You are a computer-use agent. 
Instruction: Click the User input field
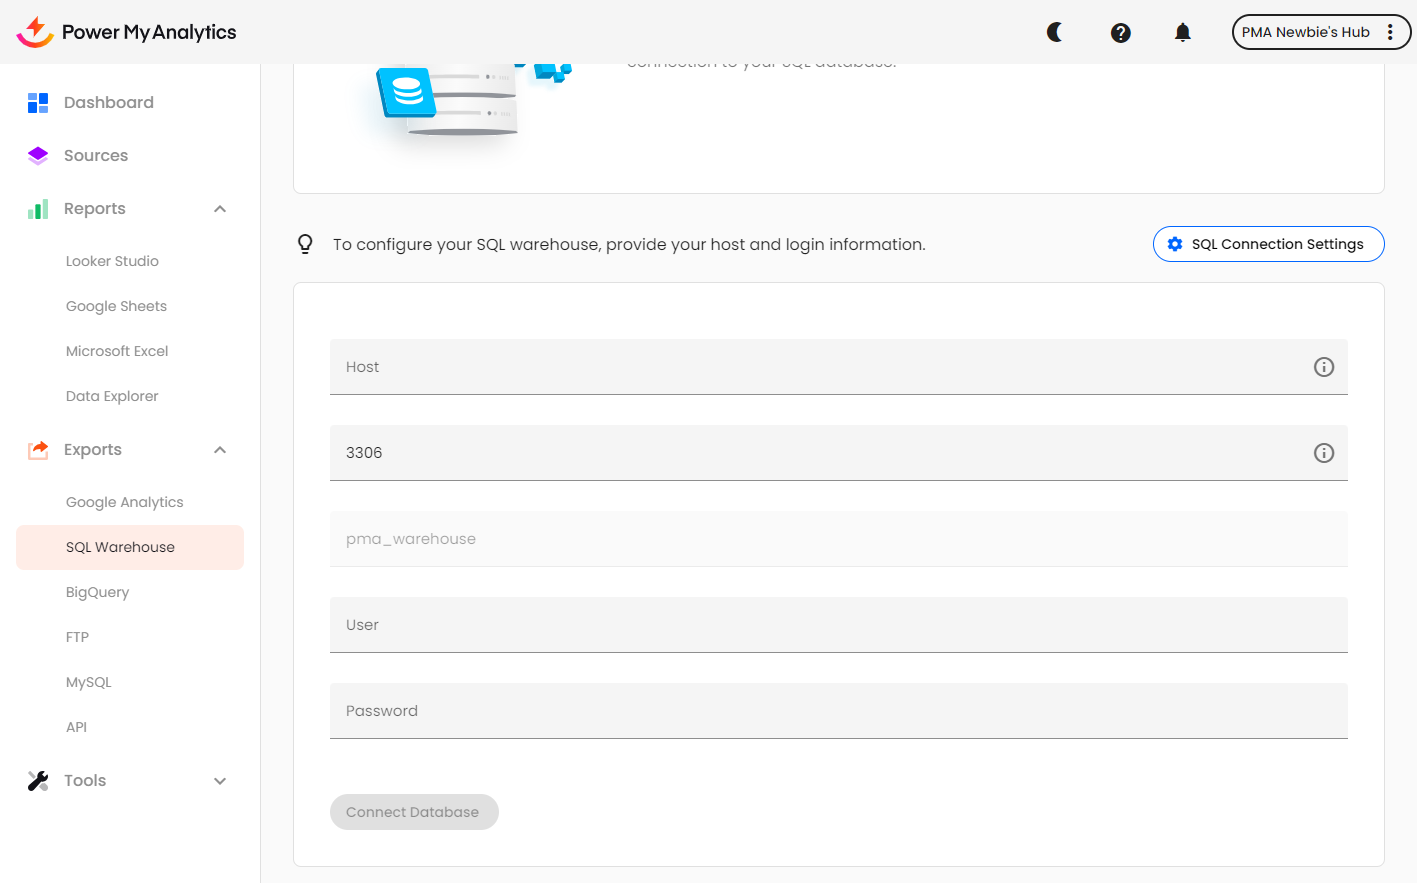(838, 625)
